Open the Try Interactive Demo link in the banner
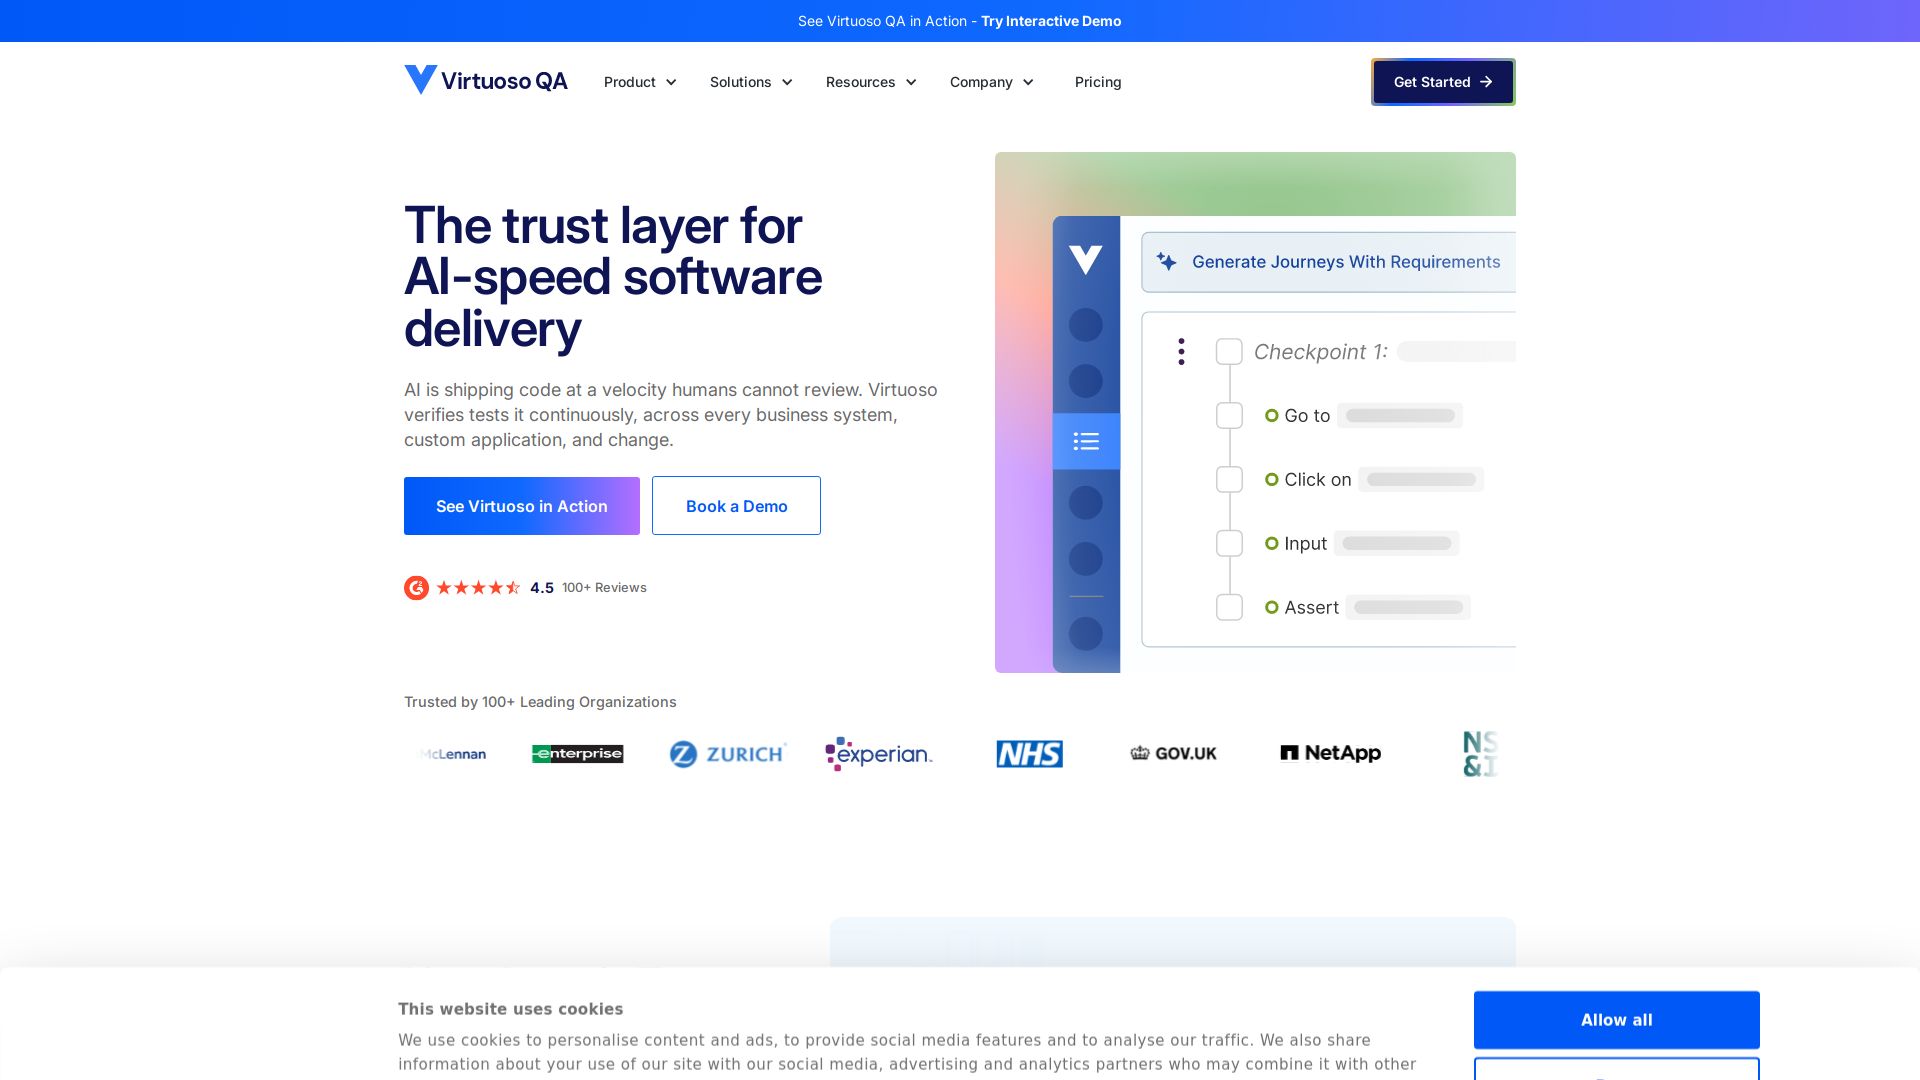The image size is (1920, 1080). pyautogui.click(x=1051, y=21)
